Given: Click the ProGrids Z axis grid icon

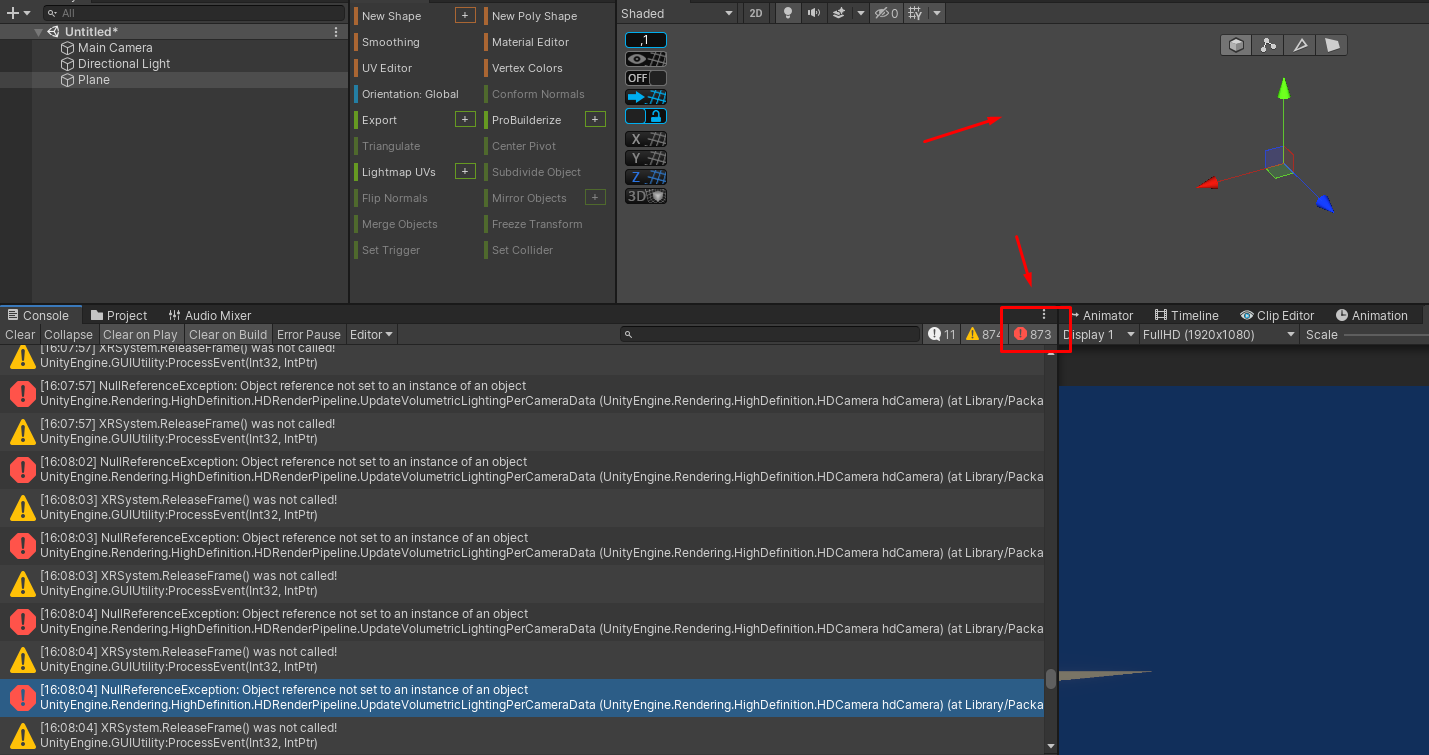Looking at the screenshot, I should [646, 177].
